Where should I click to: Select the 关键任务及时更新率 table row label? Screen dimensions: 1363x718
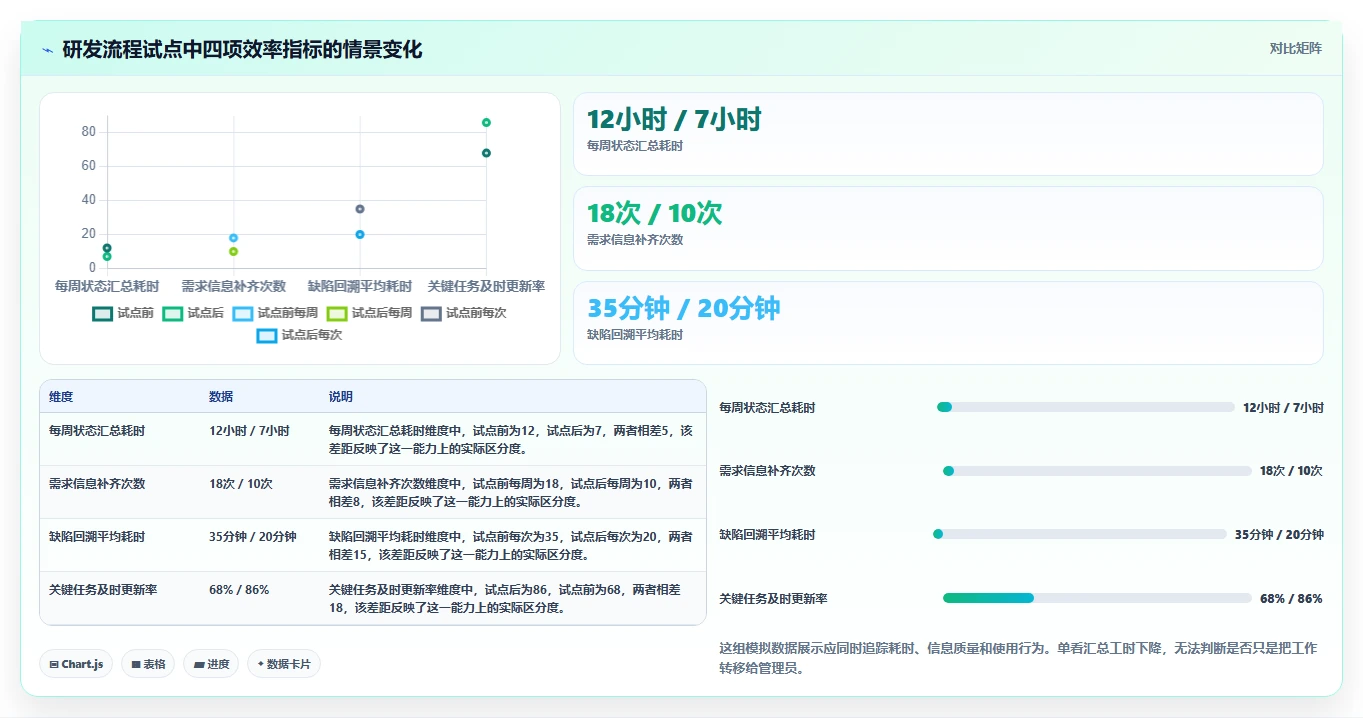pyautogui.click(x=103, y=590)
